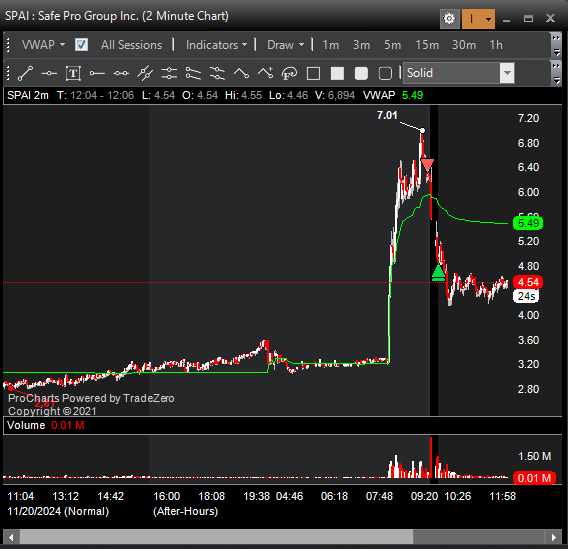Select the text annotation tool
This screenshot has width=568, height=549.
click(x=73, y=73)
